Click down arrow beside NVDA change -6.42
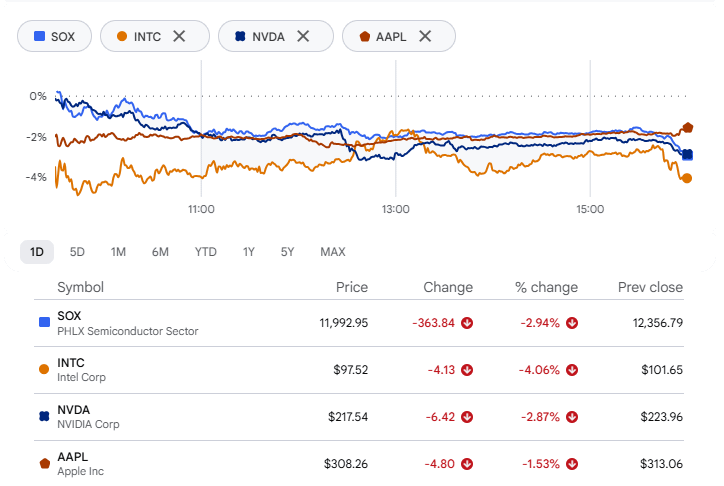This screenshot has height=486, width=724. (467, 417)
